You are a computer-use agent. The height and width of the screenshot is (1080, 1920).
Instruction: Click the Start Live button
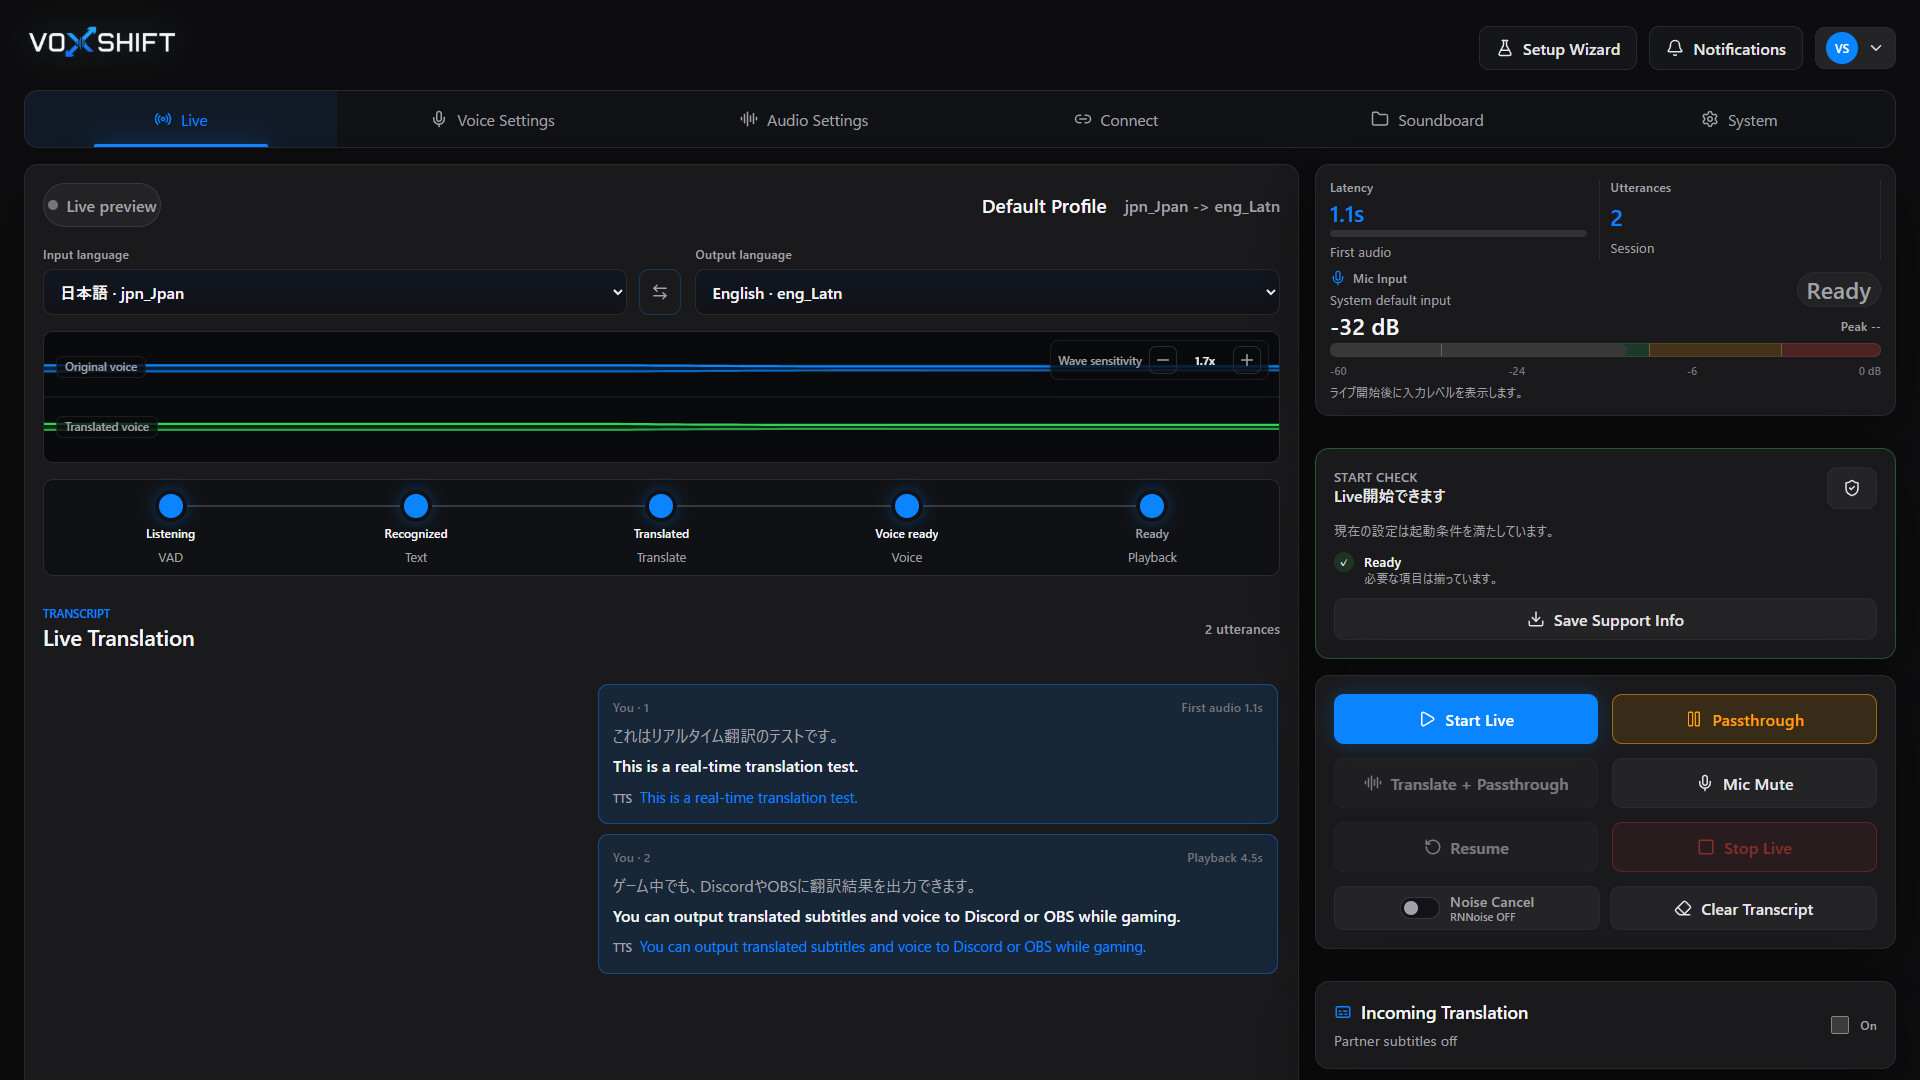tap(1466, 720)
